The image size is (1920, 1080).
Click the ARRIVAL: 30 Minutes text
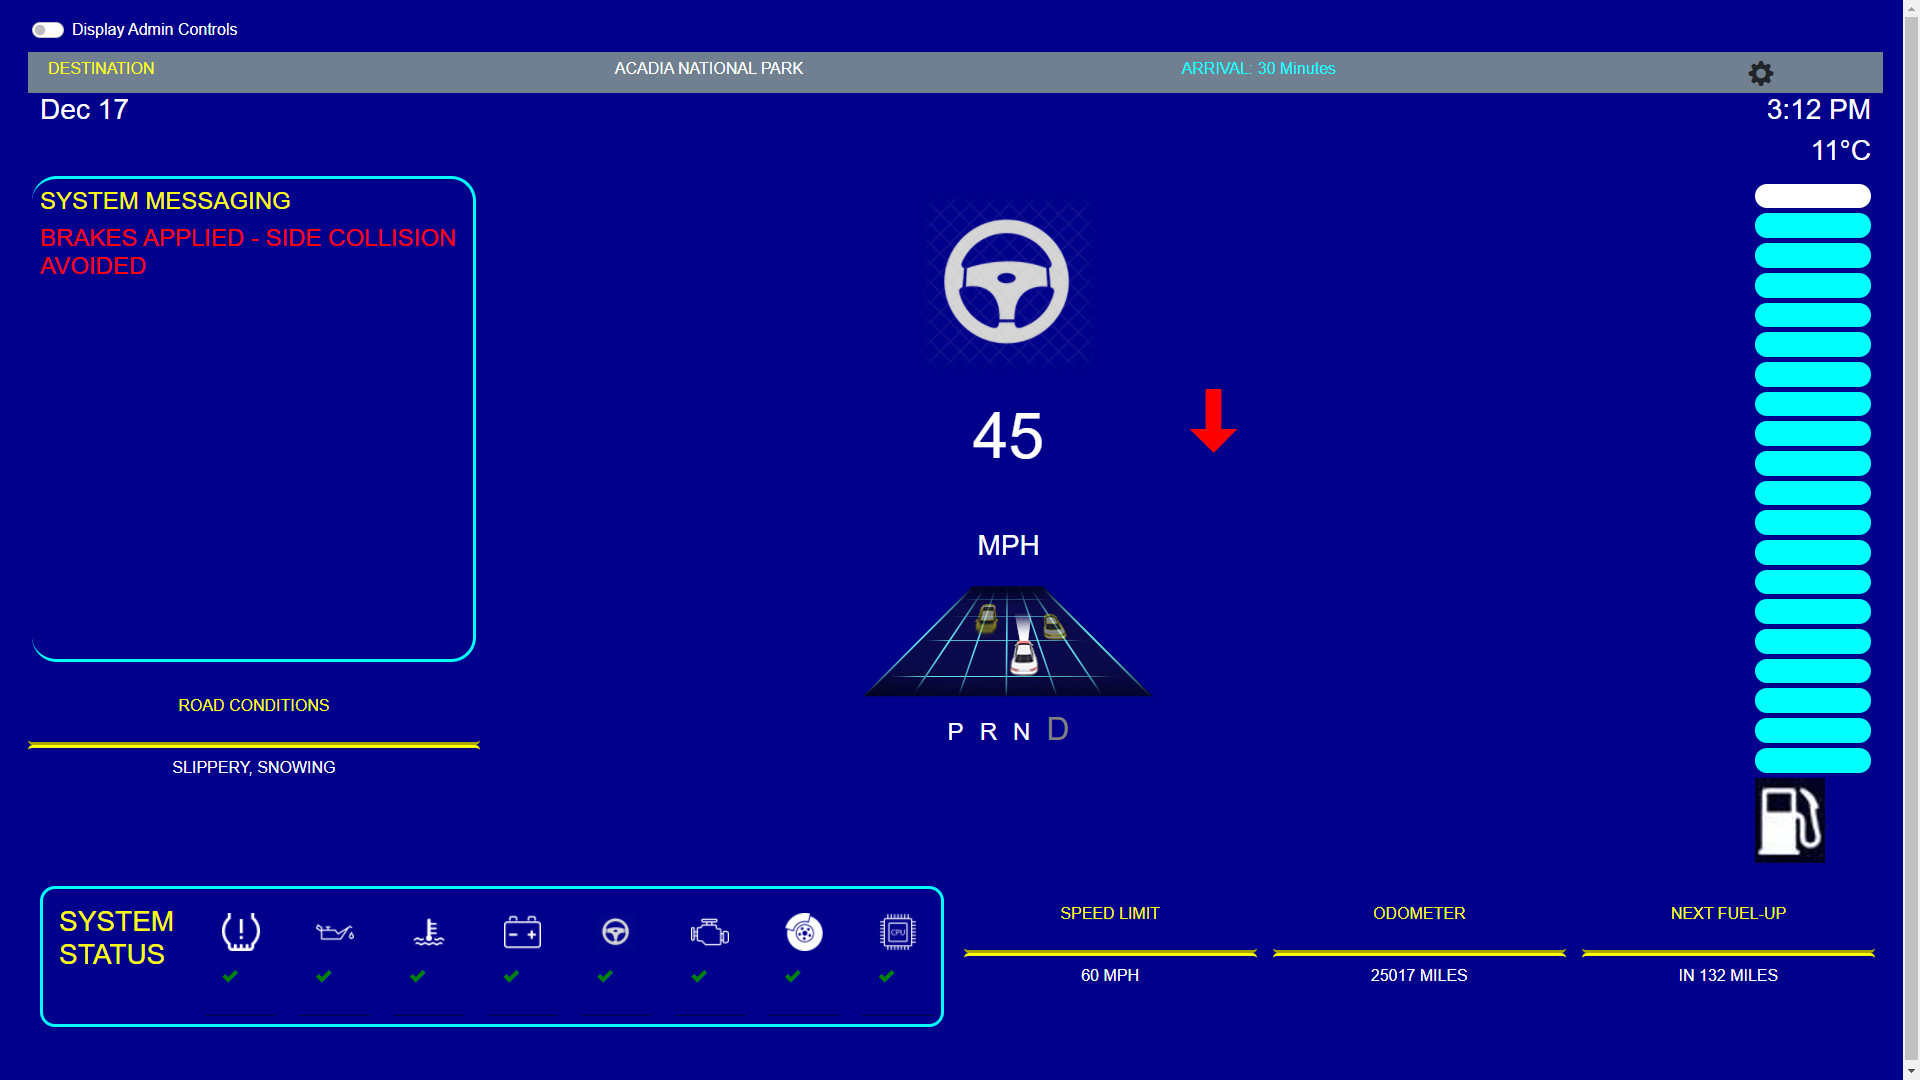pos(1258,68)
